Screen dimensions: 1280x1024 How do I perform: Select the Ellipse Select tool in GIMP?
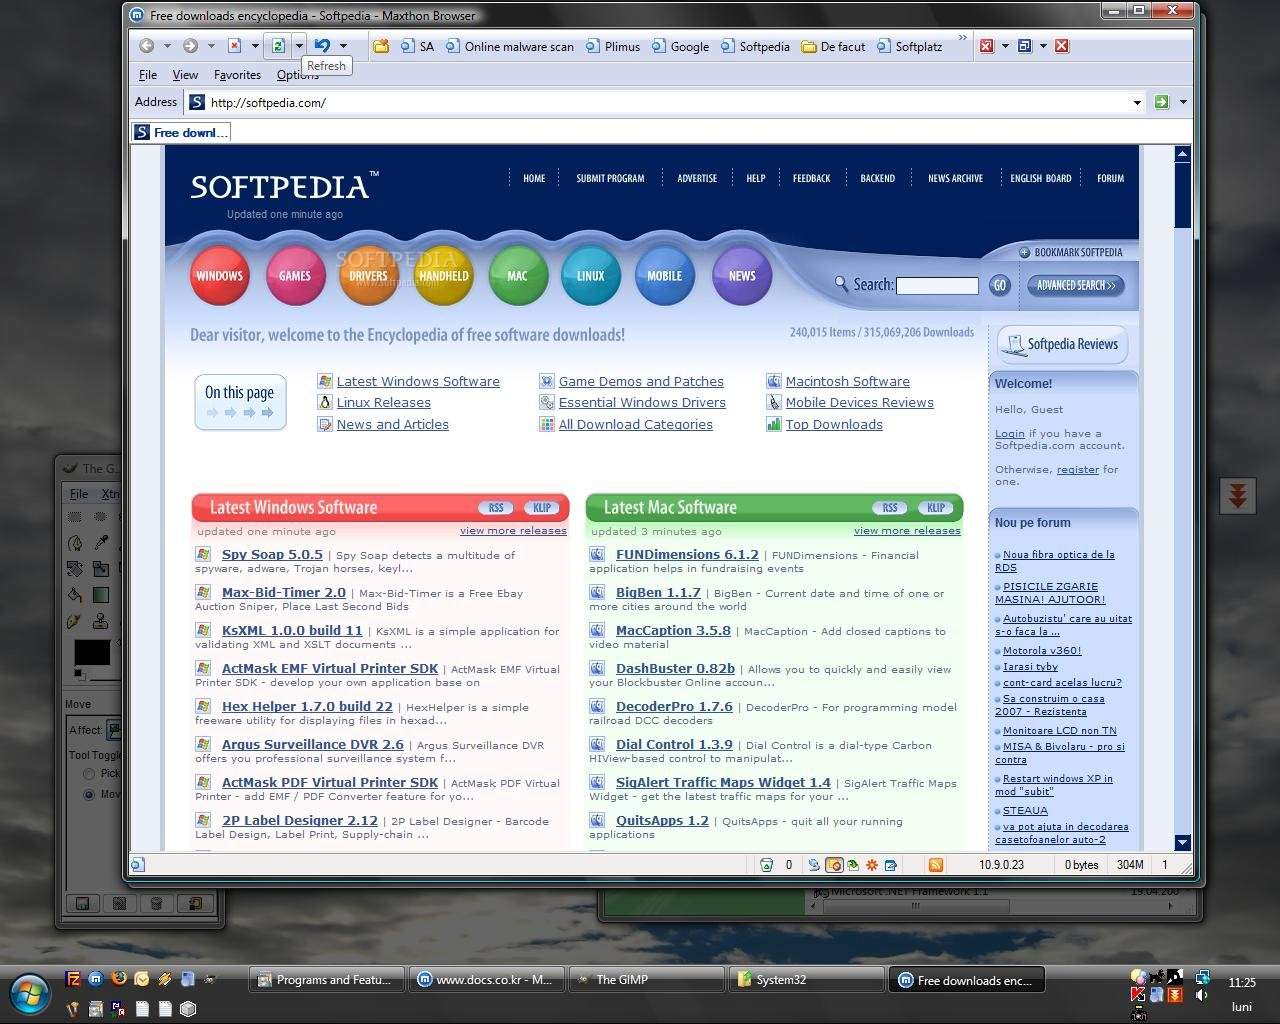tap(100, 517)
